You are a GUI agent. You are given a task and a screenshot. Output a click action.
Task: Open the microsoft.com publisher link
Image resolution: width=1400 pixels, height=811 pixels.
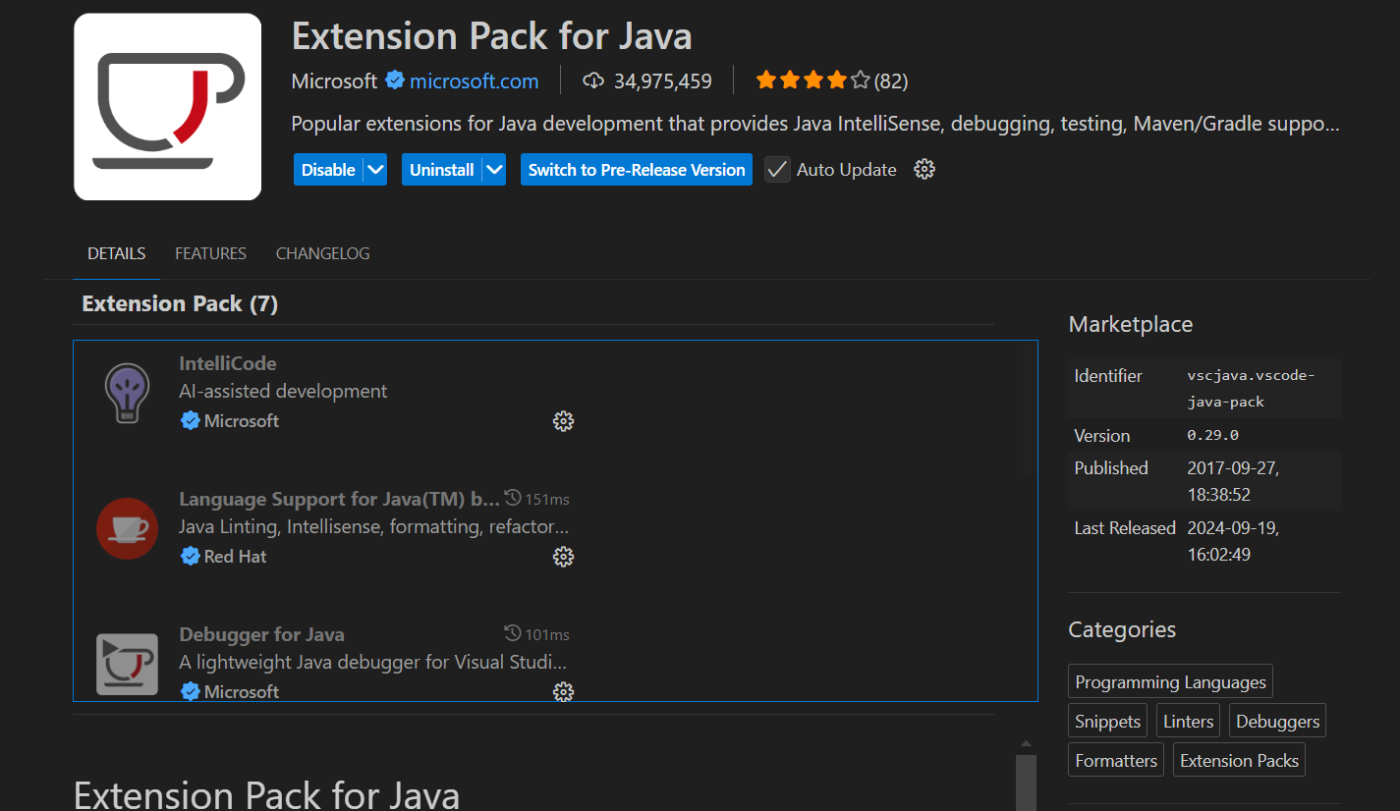[474, 81]
